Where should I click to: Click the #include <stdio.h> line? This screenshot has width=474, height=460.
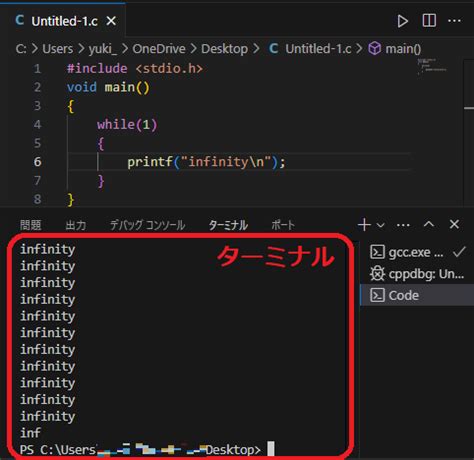click(x=135, y=69)
